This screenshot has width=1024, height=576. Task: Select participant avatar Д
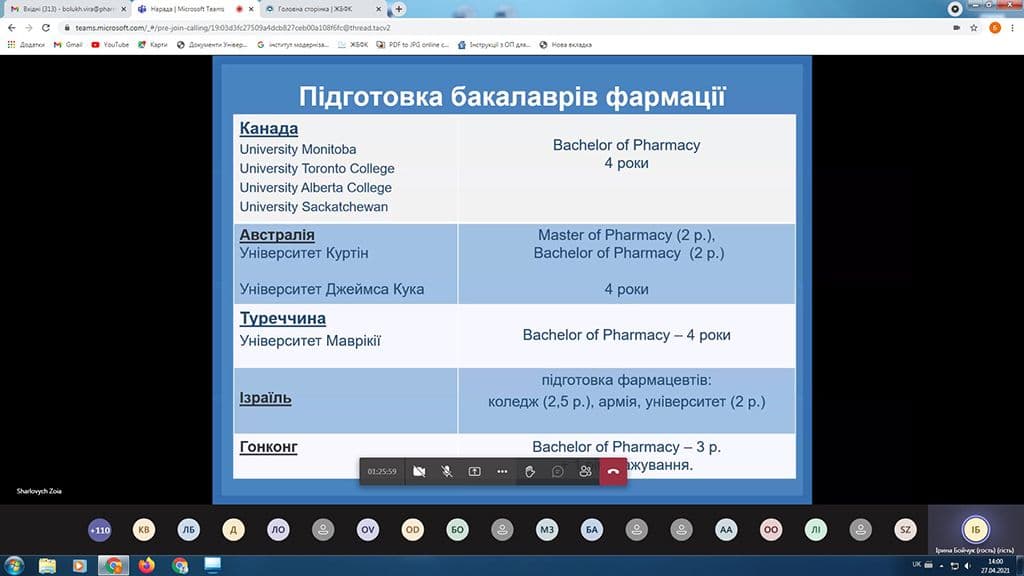click(x=233, y=530)
